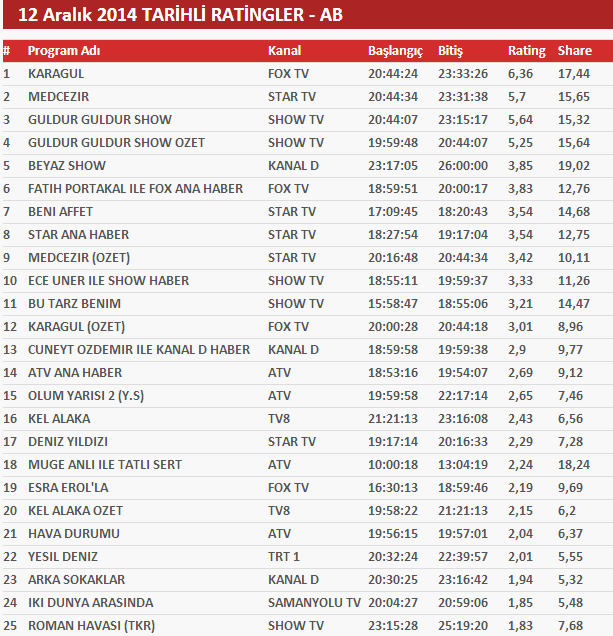The image size is (613, 636).
Task: Select 'OLUM YARISI 2 (Y.S)' program name
Action: coord(86,396)
